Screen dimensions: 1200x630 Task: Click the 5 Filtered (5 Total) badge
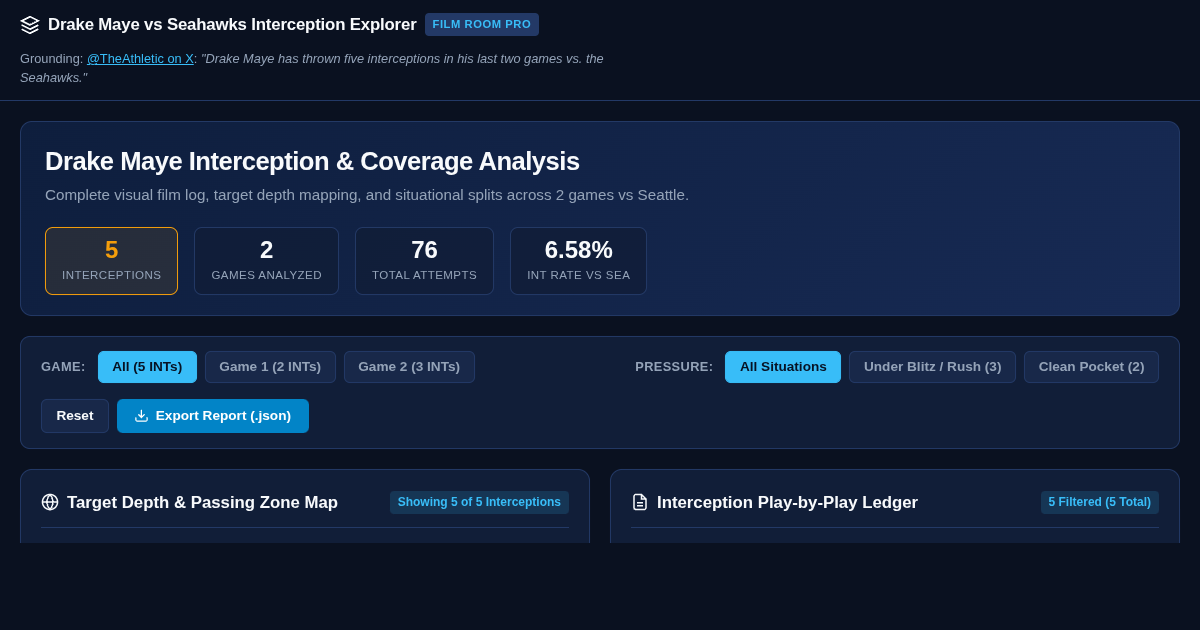1099,502
